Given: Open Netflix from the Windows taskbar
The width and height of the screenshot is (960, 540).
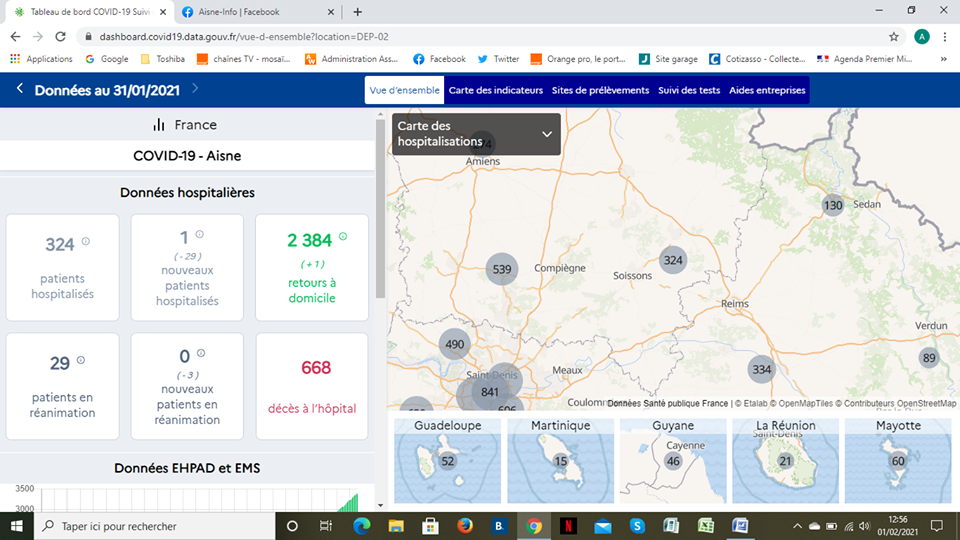Looking at the screenshot, I should pos(568,526).
